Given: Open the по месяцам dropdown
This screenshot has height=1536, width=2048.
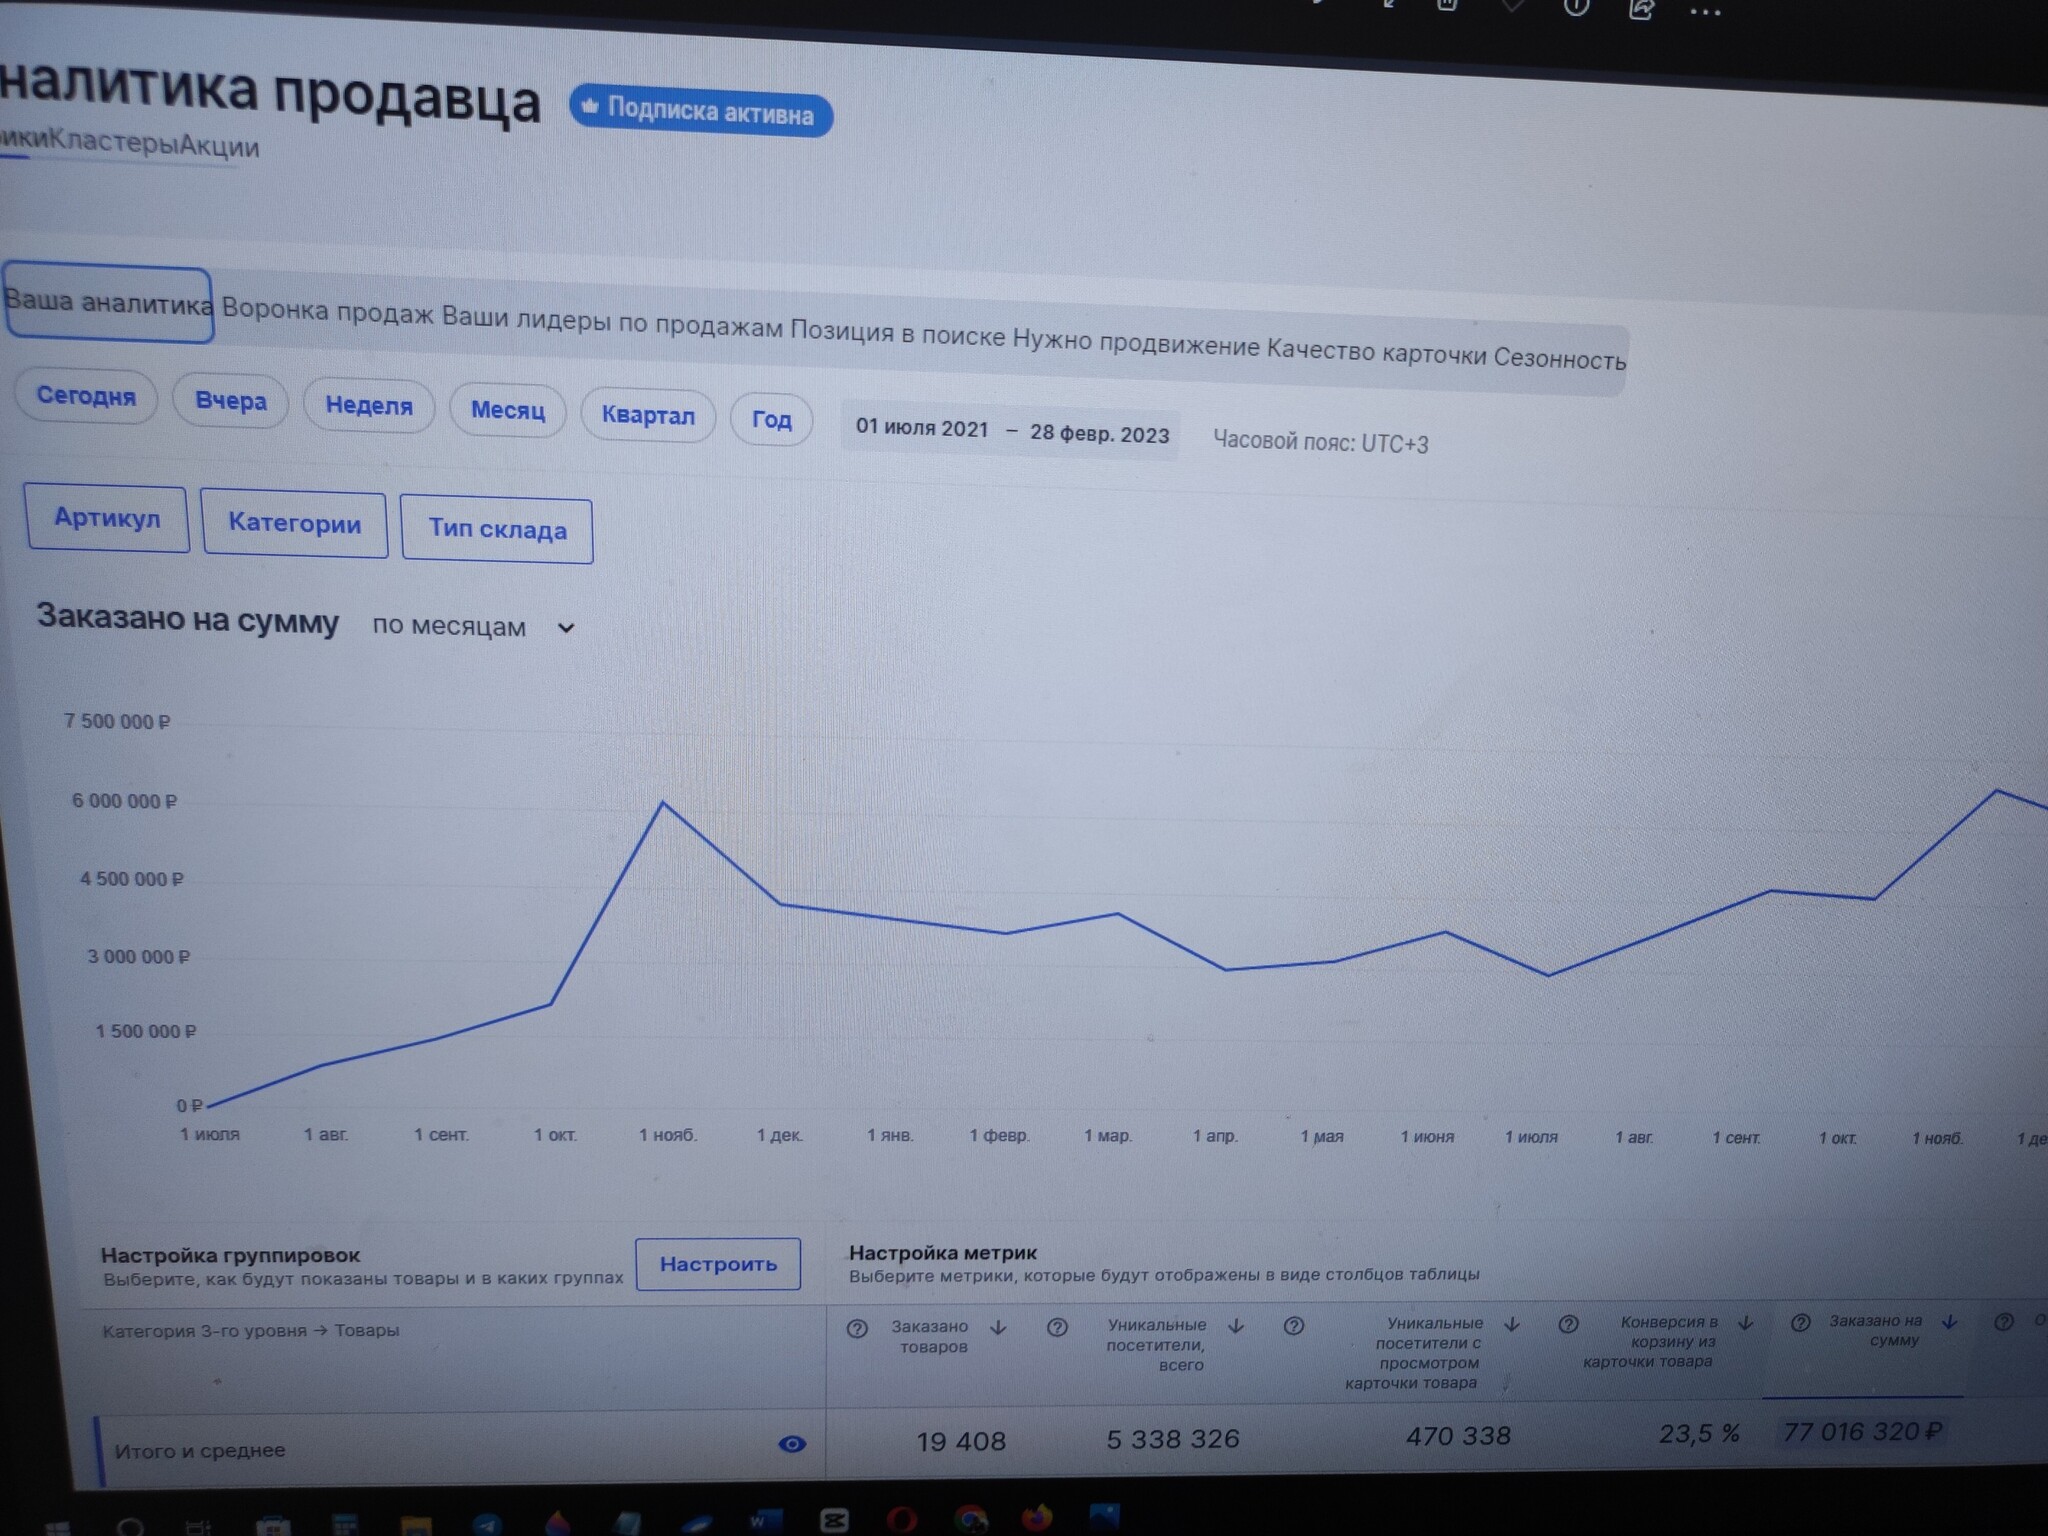Looking at the screenshot, I should tap(472, 627).
